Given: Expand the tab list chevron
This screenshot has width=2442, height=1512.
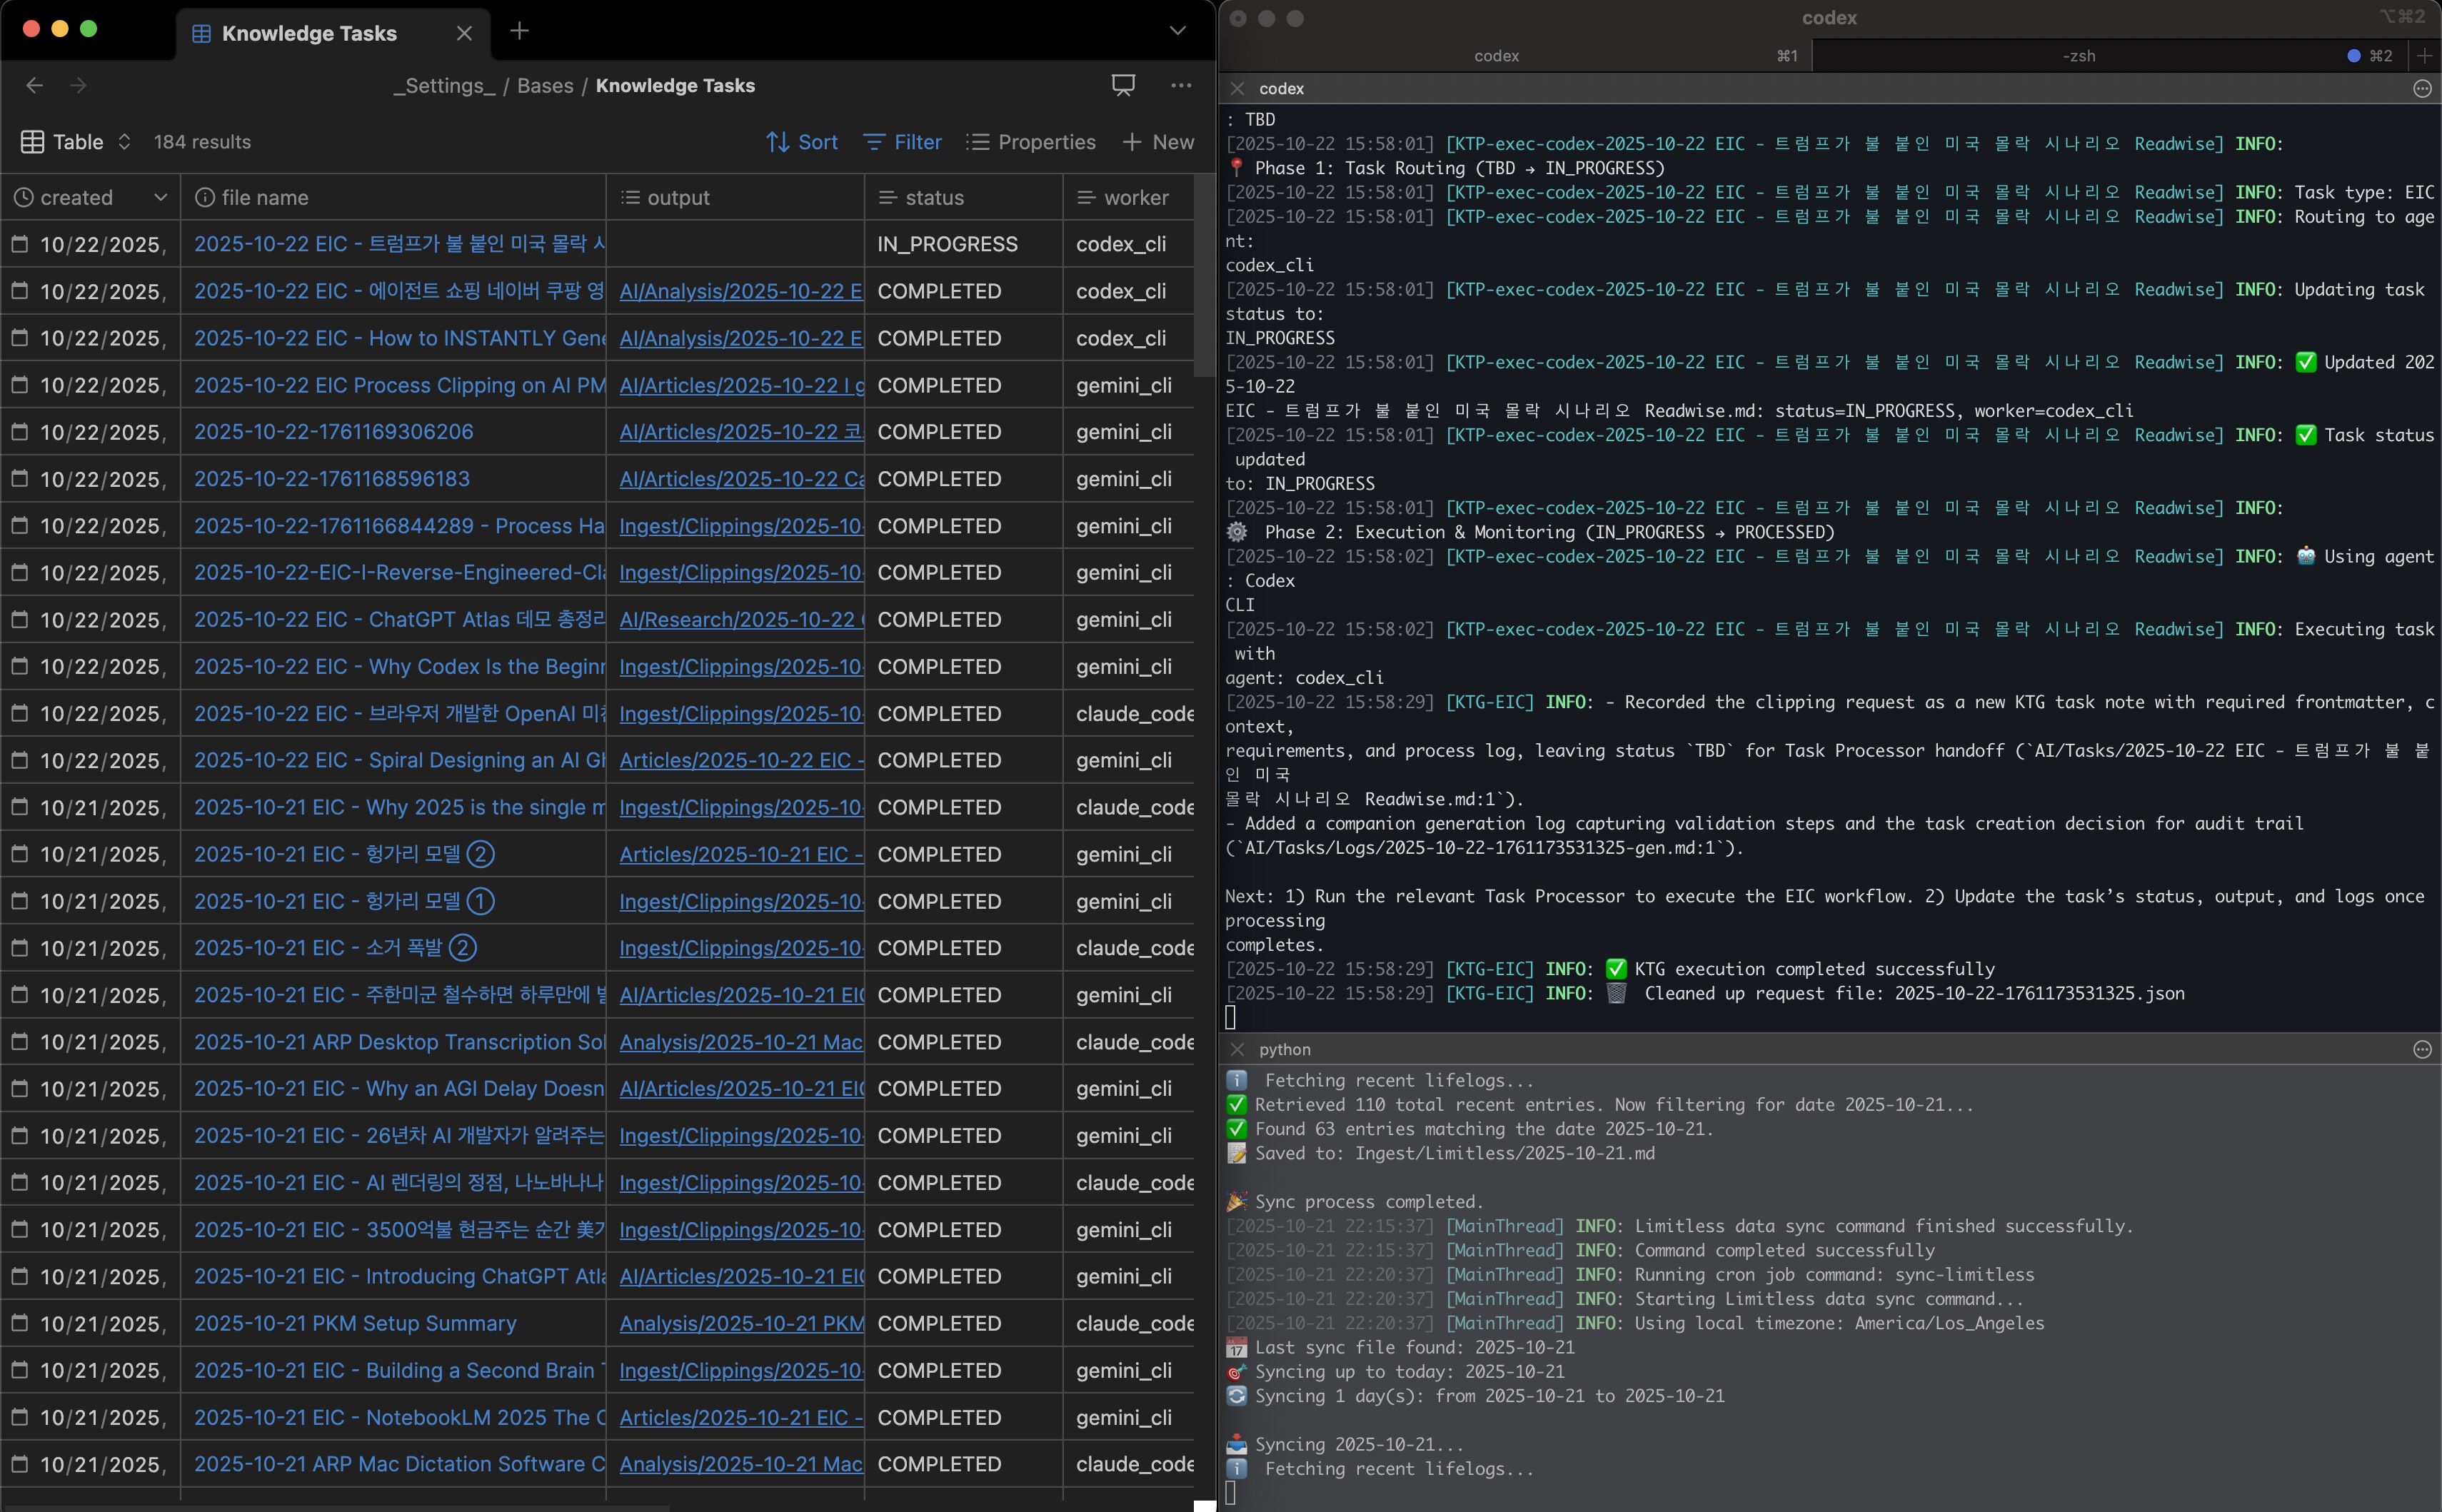Looking at the screenshot, I should (1178, 31).
